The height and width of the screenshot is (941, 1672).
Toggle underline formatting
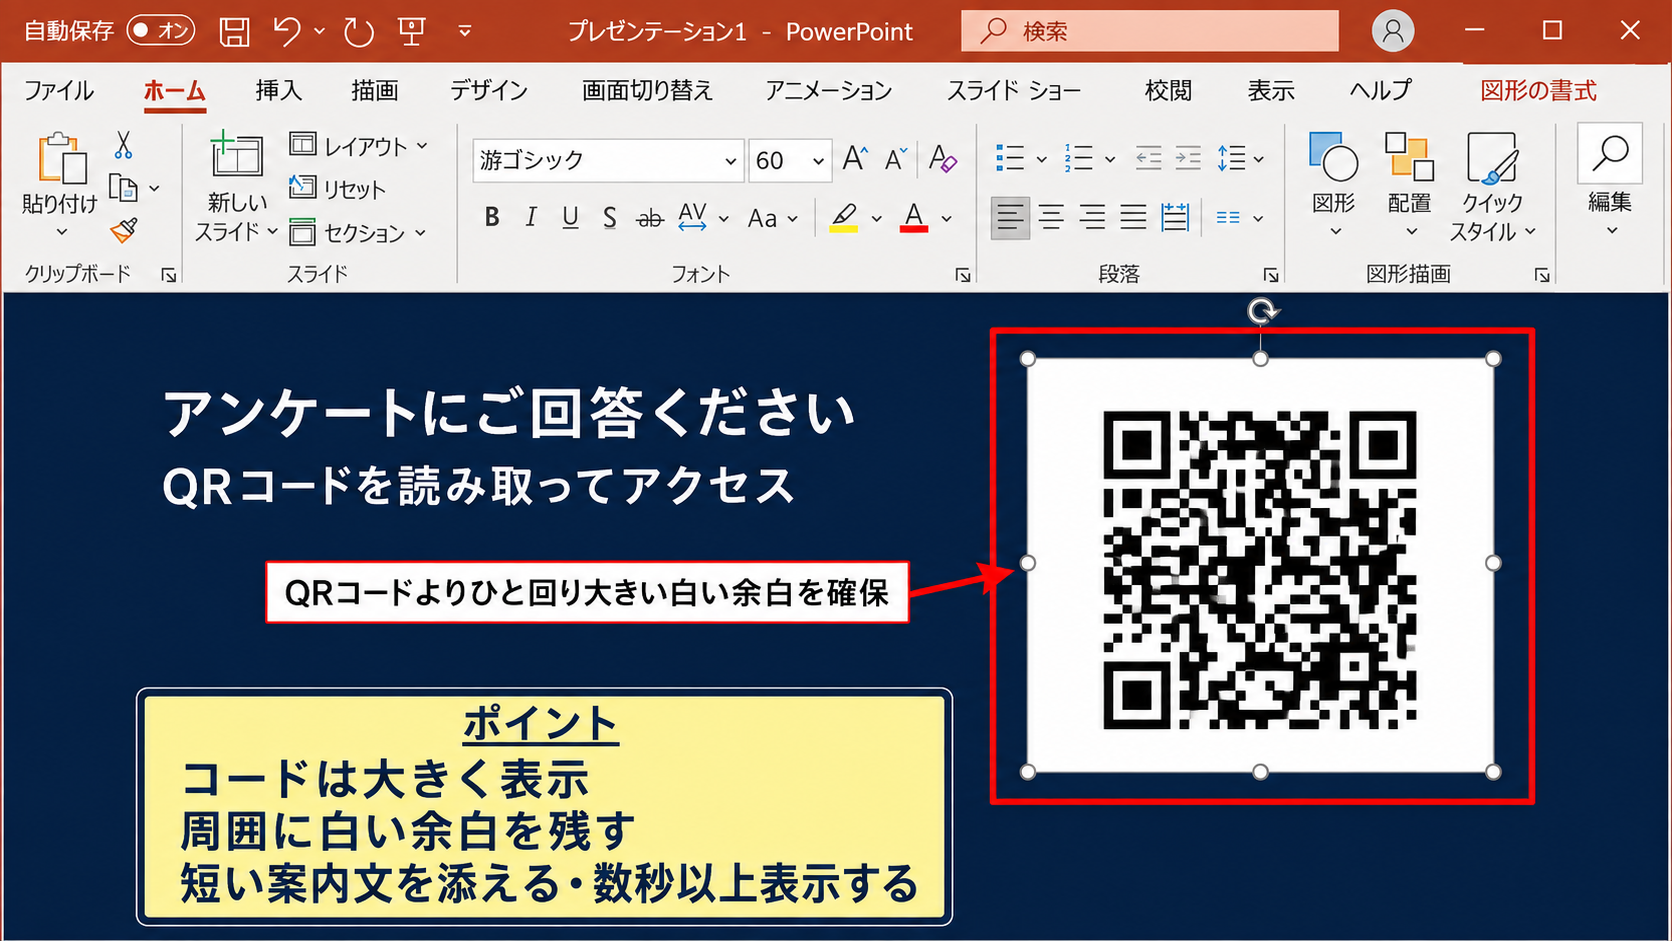[570, 217]
